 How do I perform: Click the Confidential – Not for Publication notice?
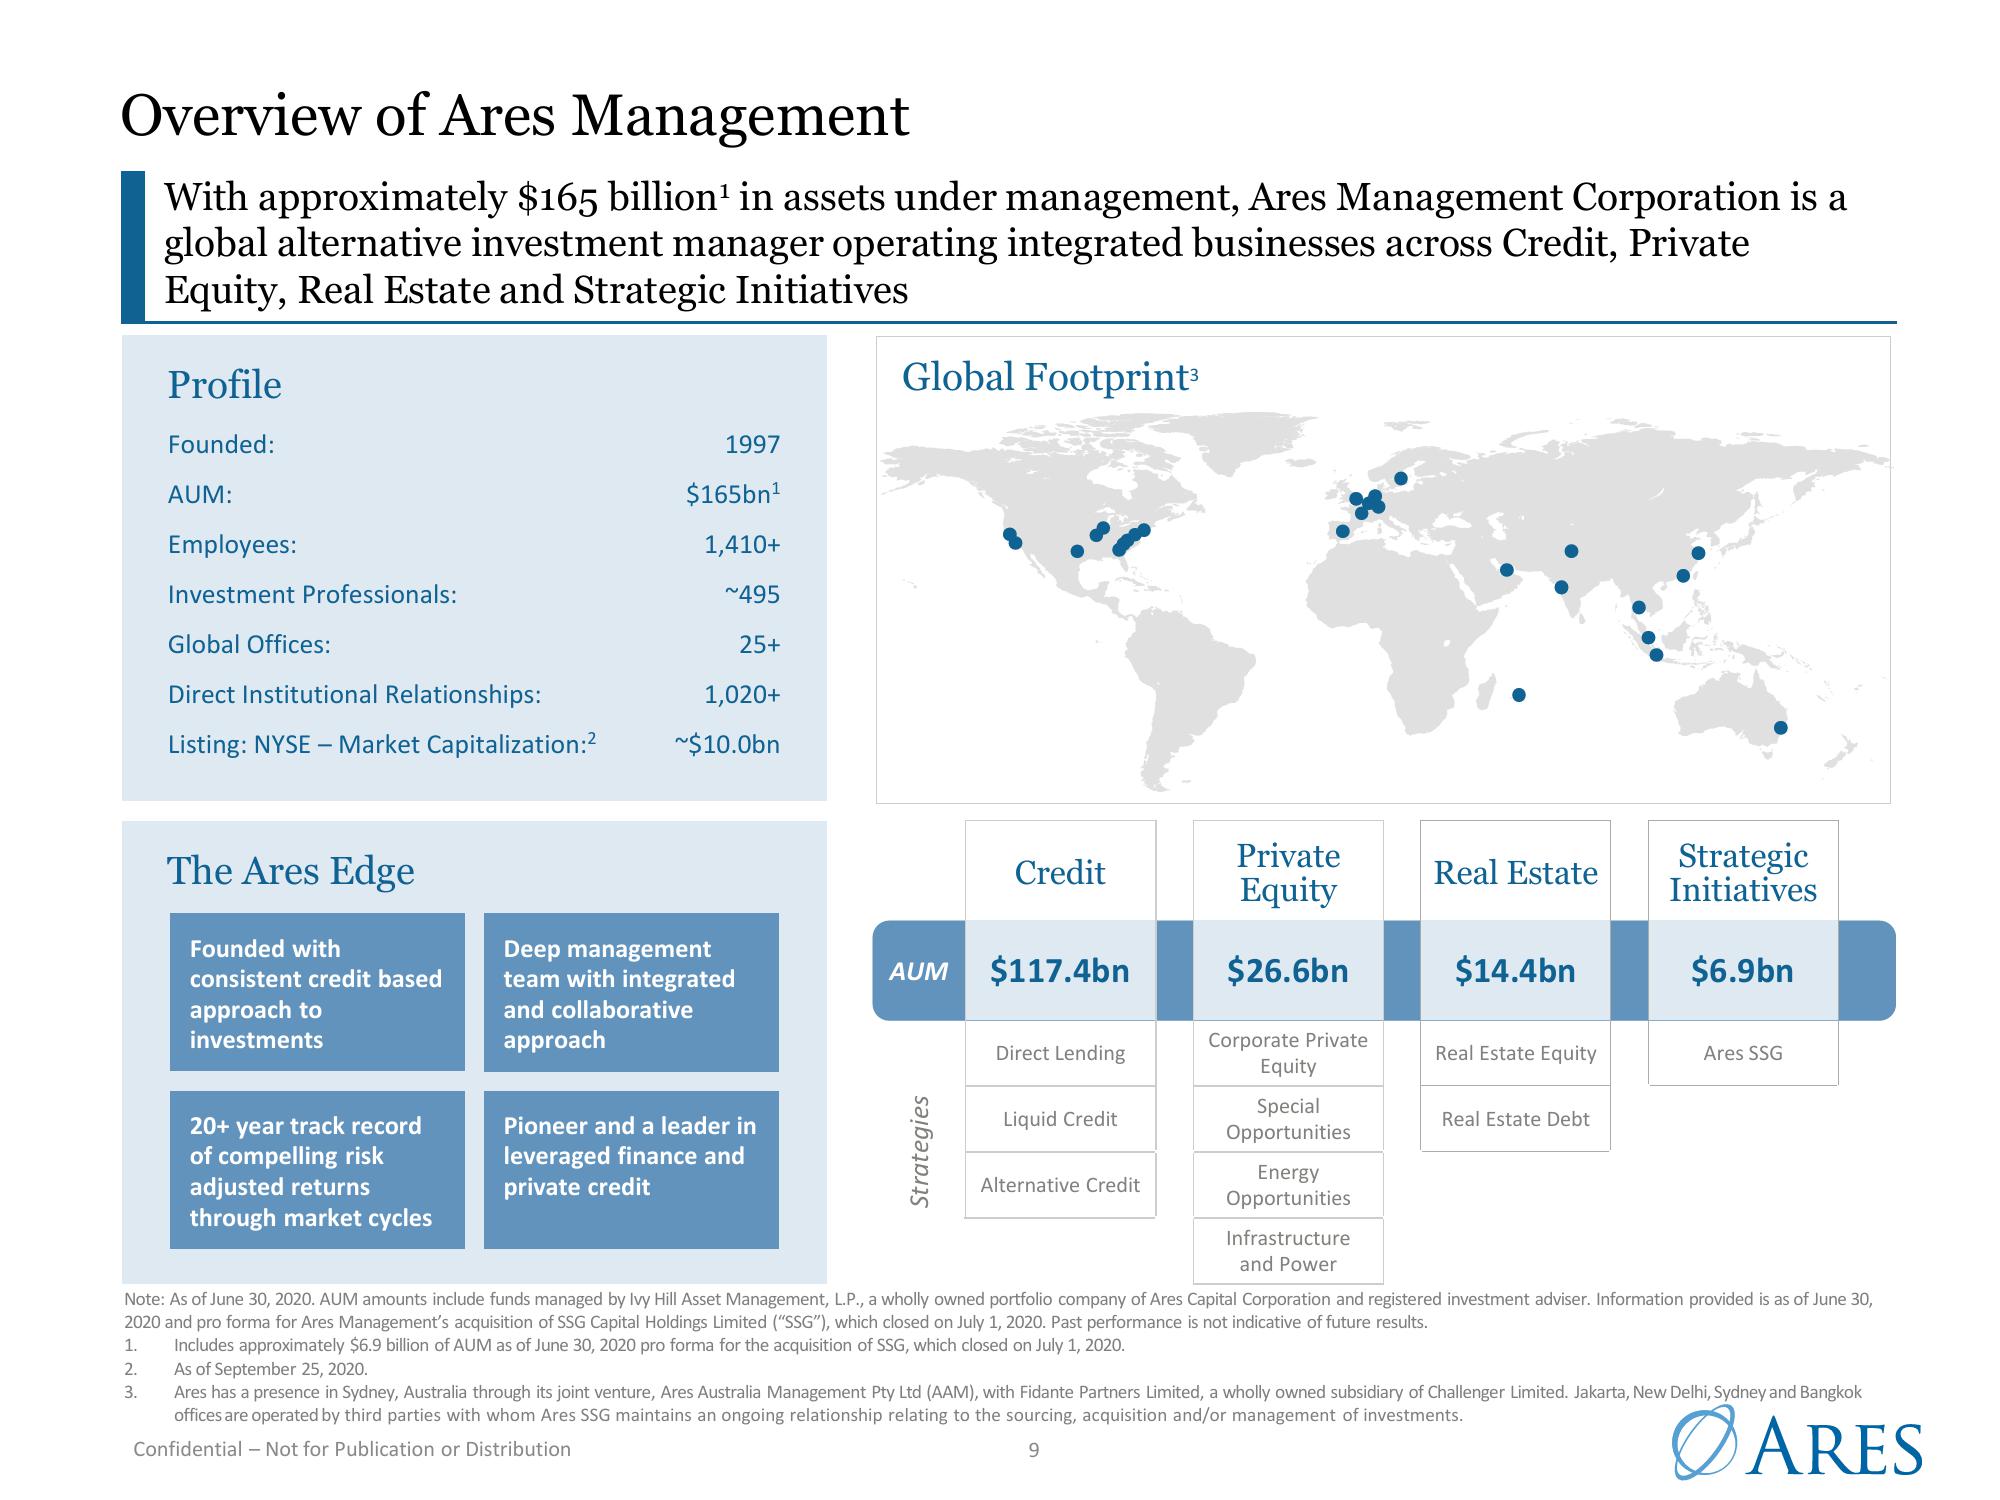point(352,1449)
